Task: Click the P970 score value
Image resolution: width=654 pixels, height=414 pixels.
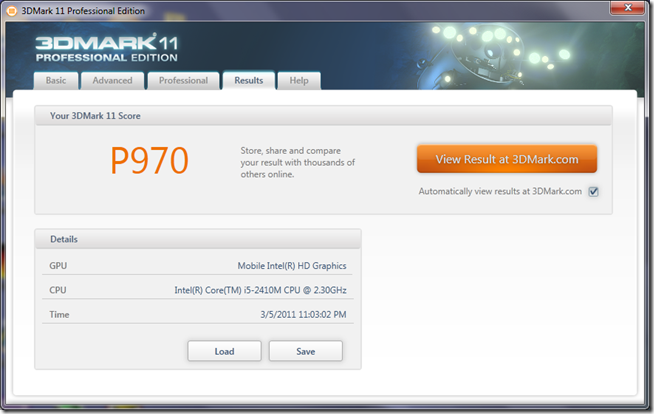Action: coord(148,160)
